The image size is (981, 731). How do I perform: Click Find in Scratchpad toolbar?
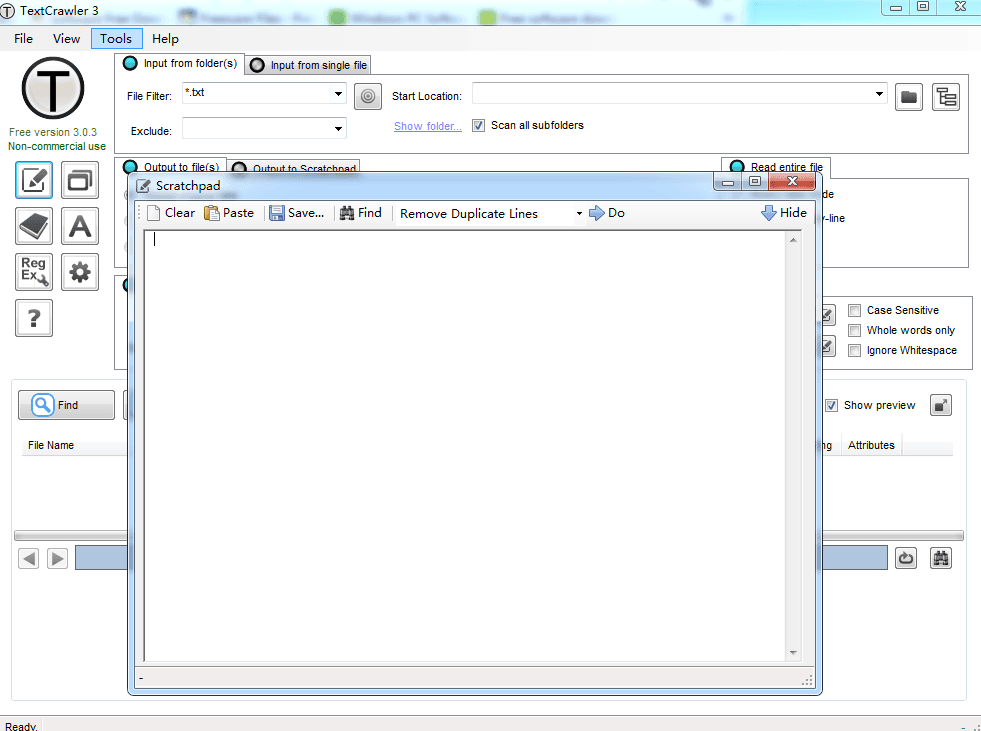point(360,213)
